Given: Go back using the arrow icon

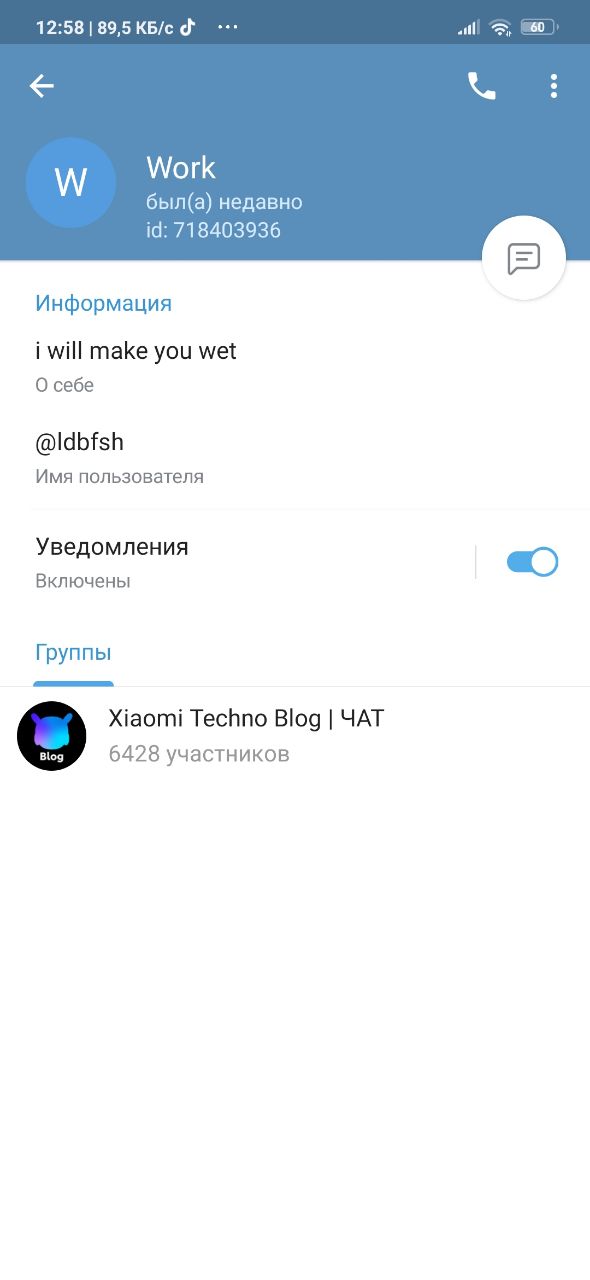Looking at the screenshot, I should coord(41,86).
